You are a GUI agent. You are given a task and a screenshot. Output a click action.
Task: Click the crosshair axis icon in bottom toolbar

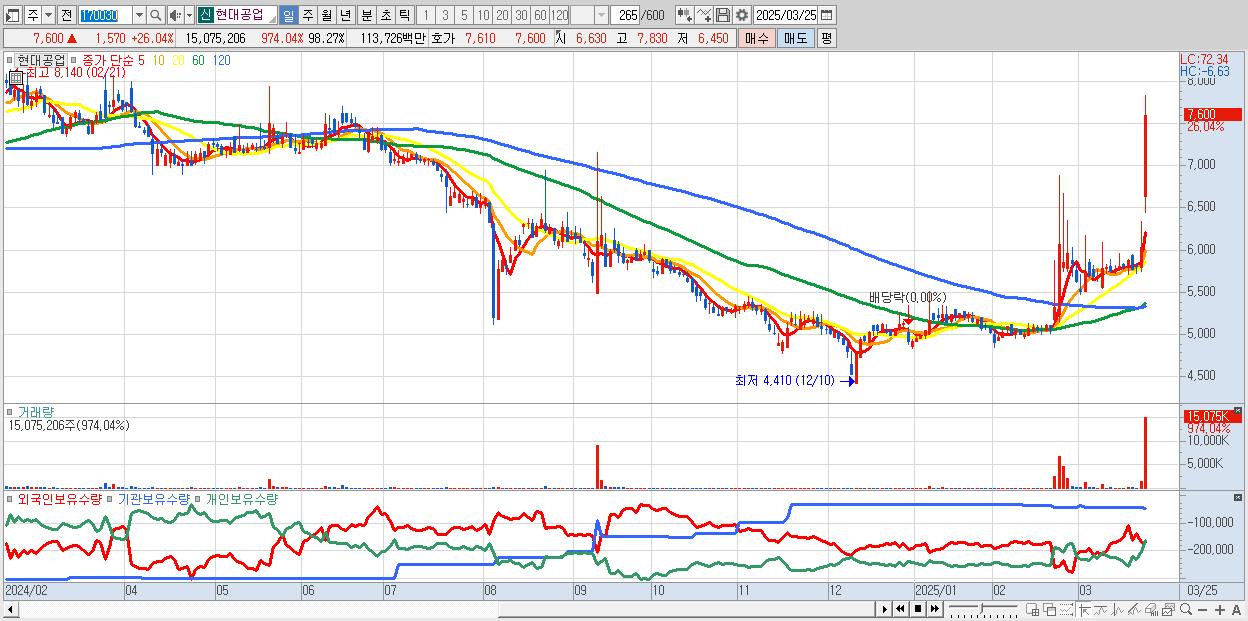coord(1085,609)
